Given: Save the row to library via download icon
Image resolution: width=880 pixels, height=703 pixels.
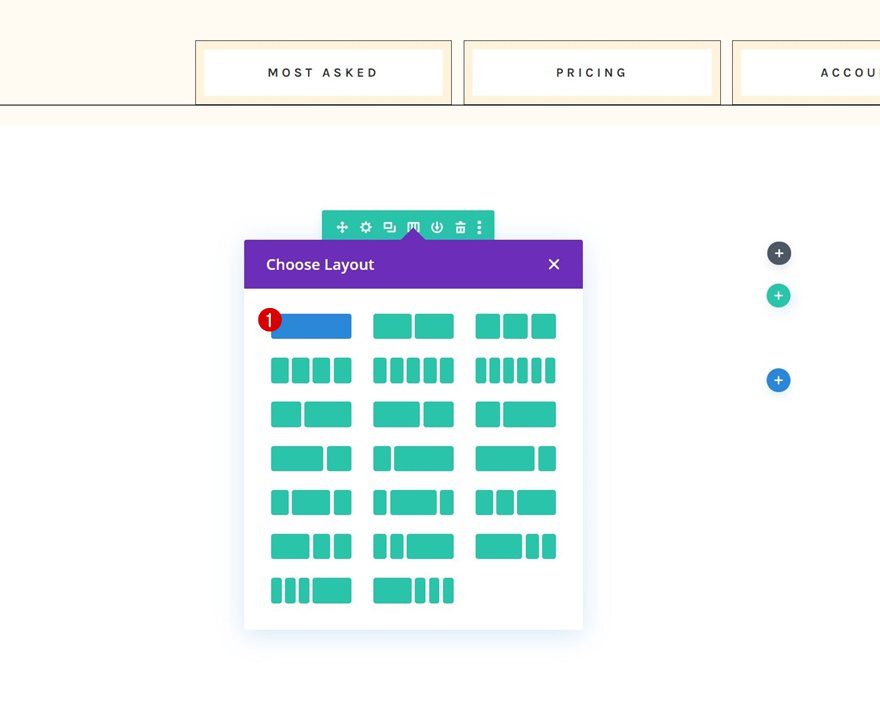Looking at the screenshot, I should (436, 227).
